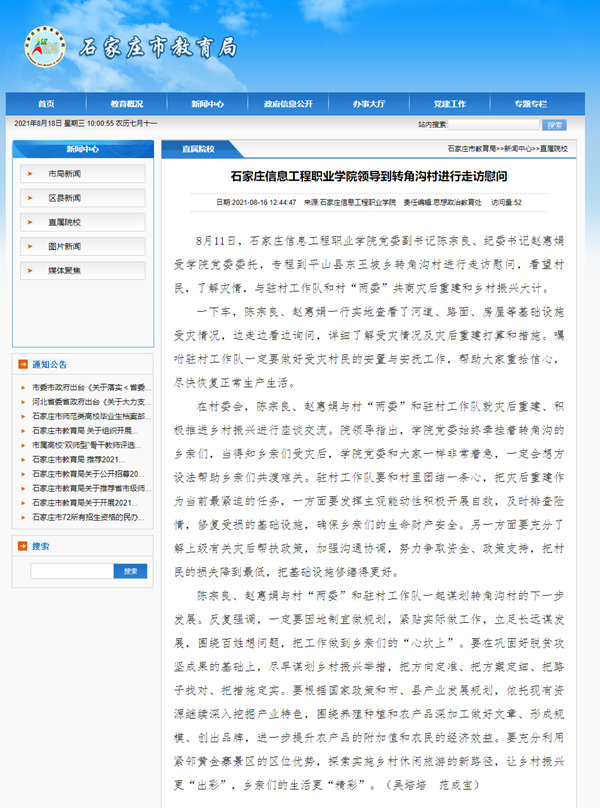
Task: Open 教育概况 in the navigation bar
Action: (x=127, y=104)
